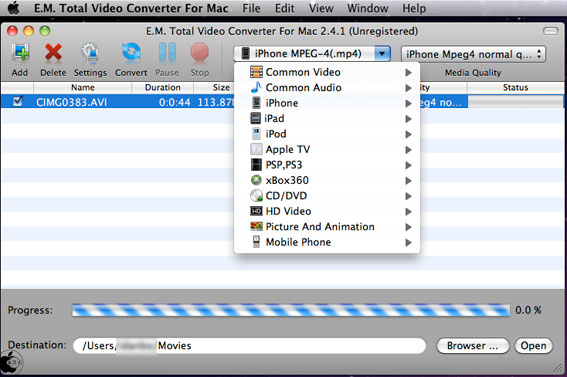Click the 0:0:44 duration cell

[174, 102]
